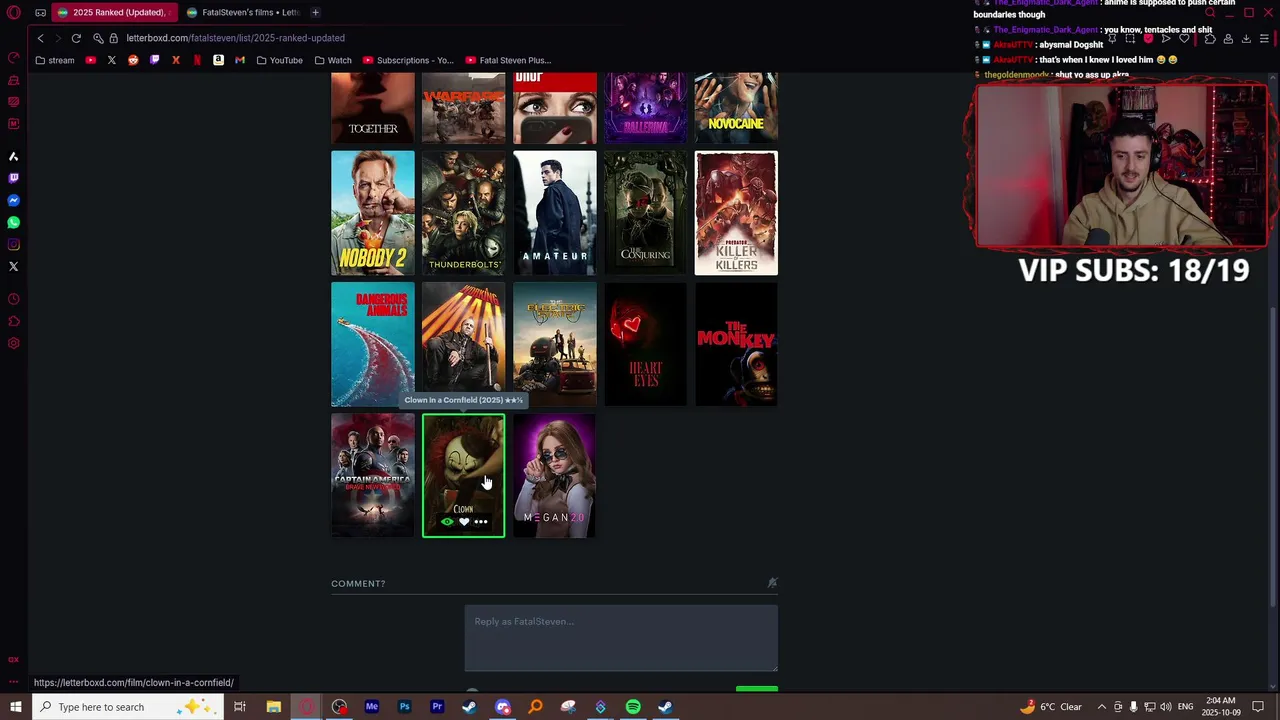Go back to the previous page
This screenshot has height=720, width=1280.
pyautogui.click(x=40, y=38)
